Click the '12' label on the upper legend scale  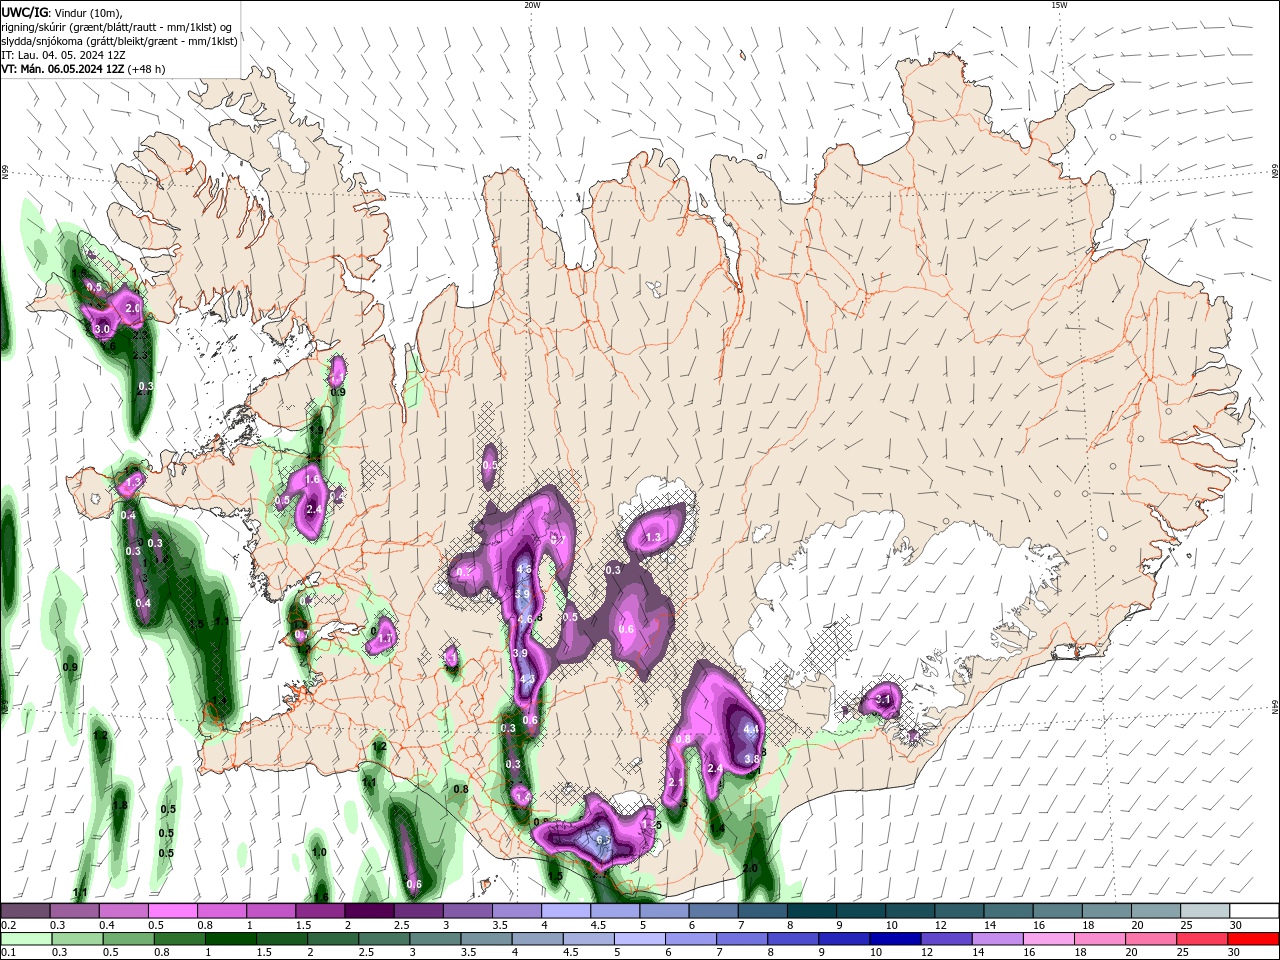coord(942,925)
